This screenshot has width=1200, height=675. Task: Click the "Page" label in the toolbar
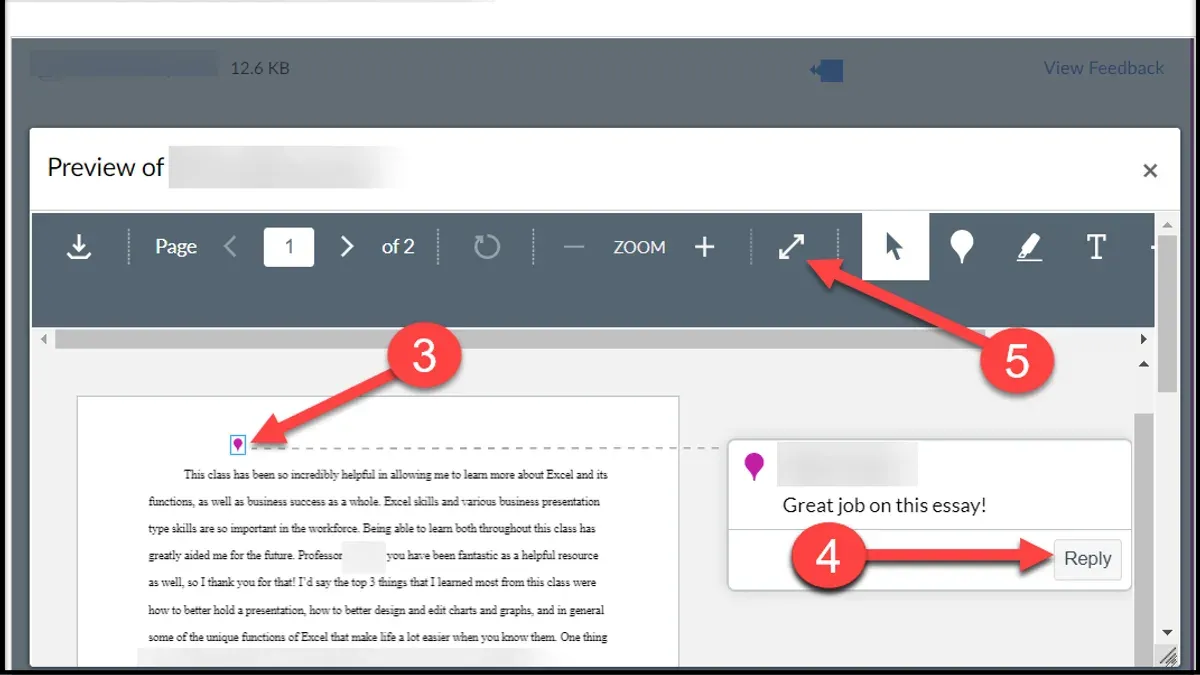coord(176,246)
